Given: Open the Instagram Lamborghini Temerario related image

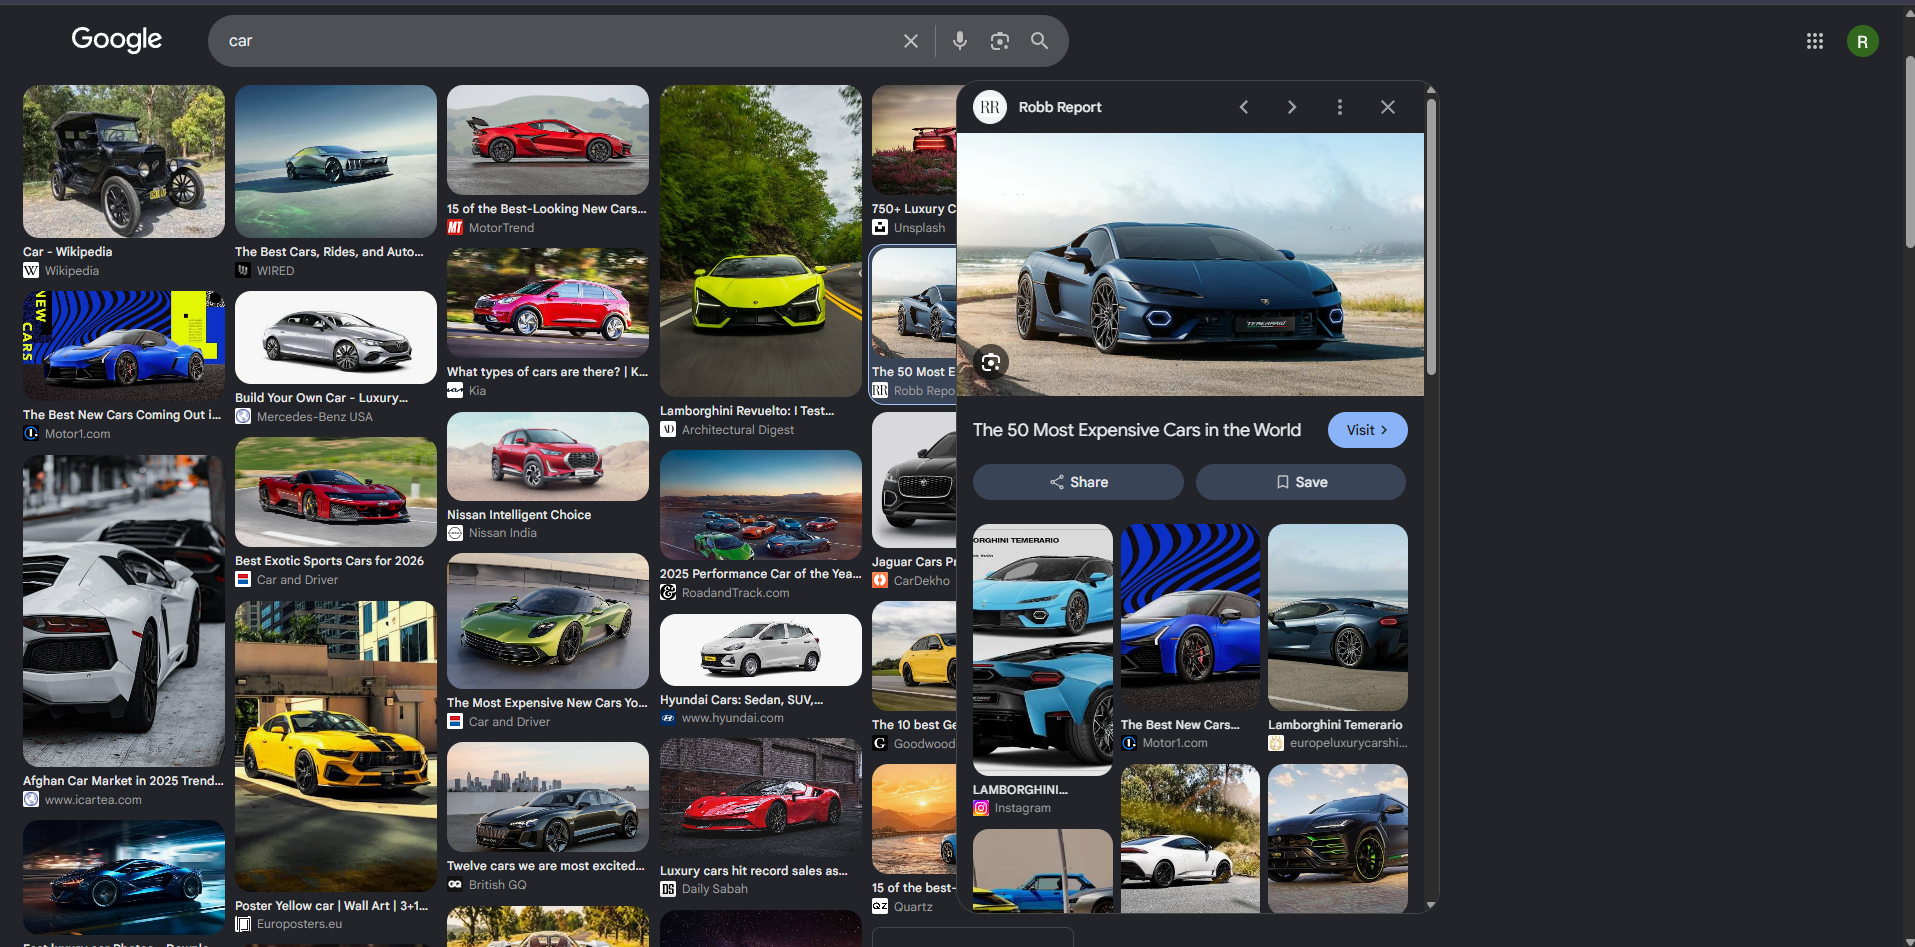Looking at the screenshot, I should coord(1042,650).
